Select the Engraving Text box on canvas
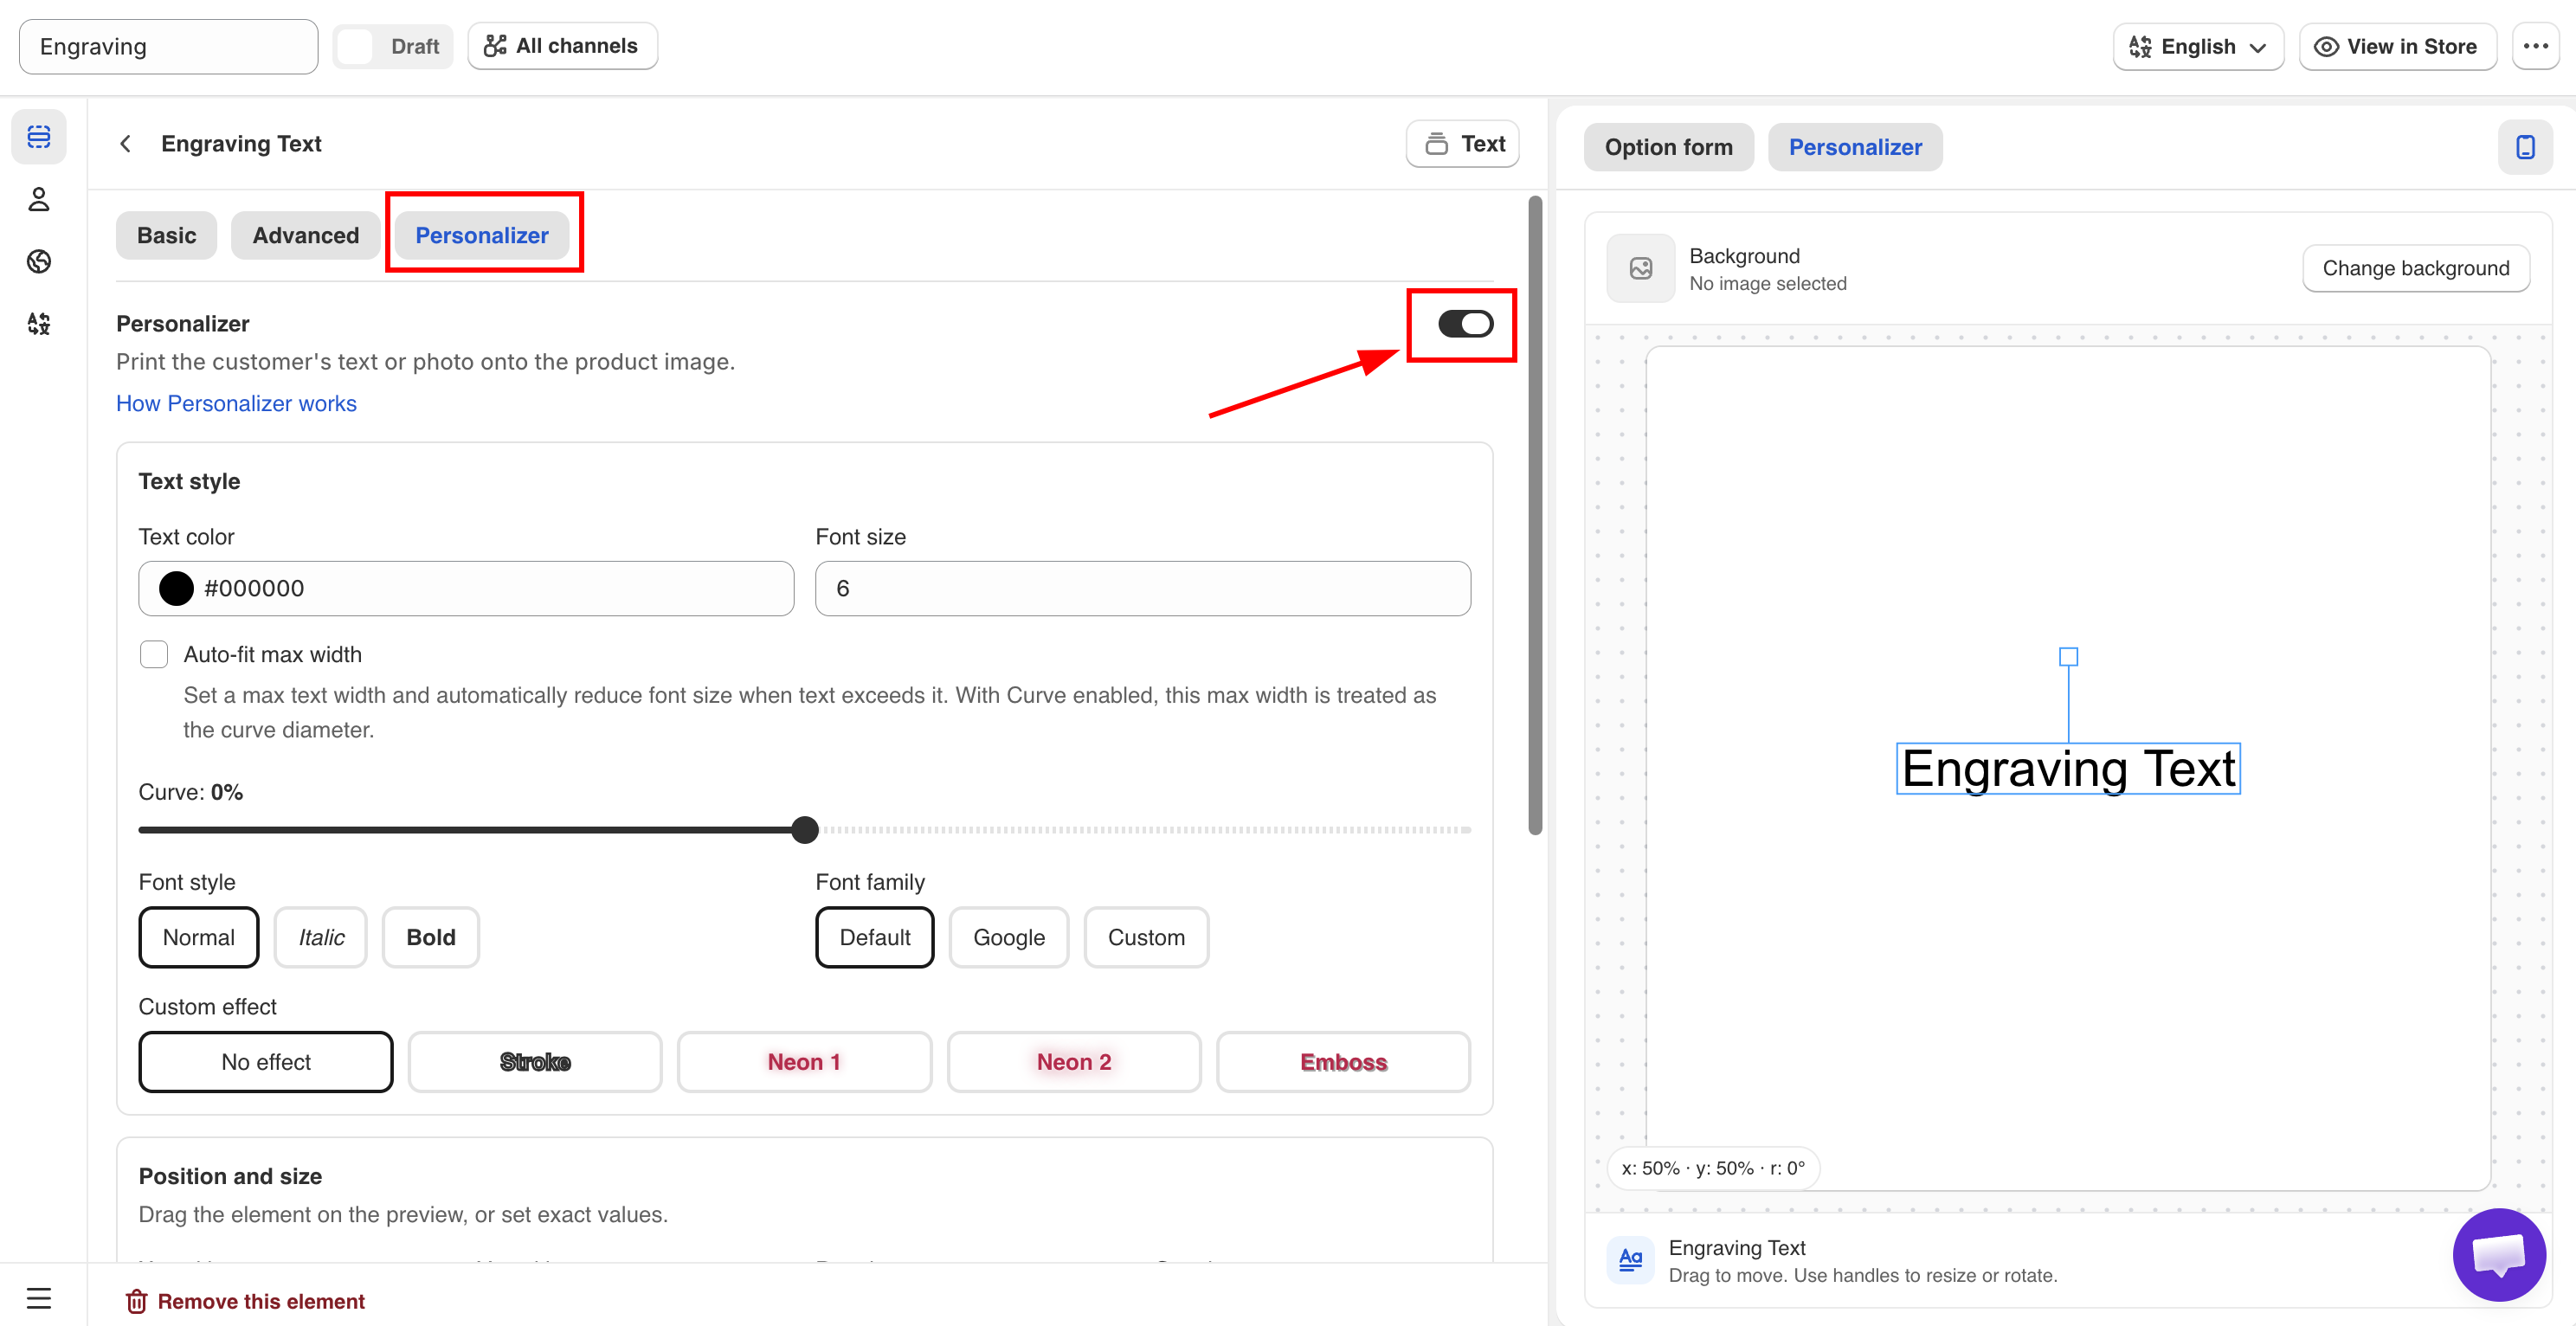The width and height of the screenshot is (2576, 1326). tap(2068, 769)
